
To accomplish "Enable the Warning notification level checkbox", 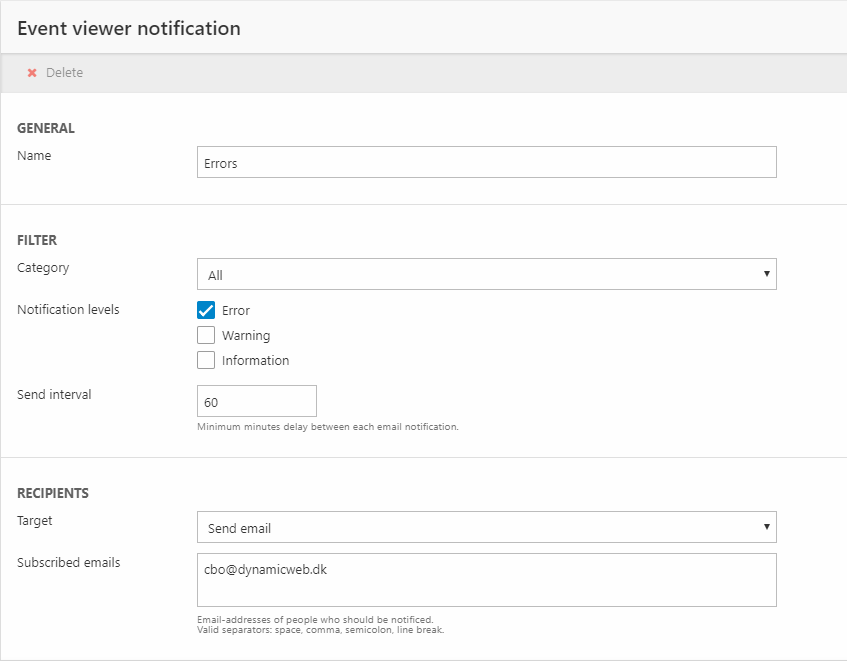I will [206, 335].
